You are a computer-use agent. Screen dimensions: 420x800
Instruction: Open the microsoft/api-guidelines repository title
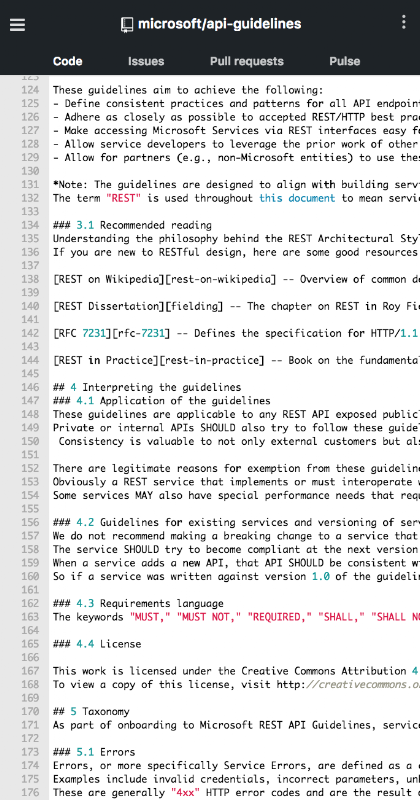[219, 24]
